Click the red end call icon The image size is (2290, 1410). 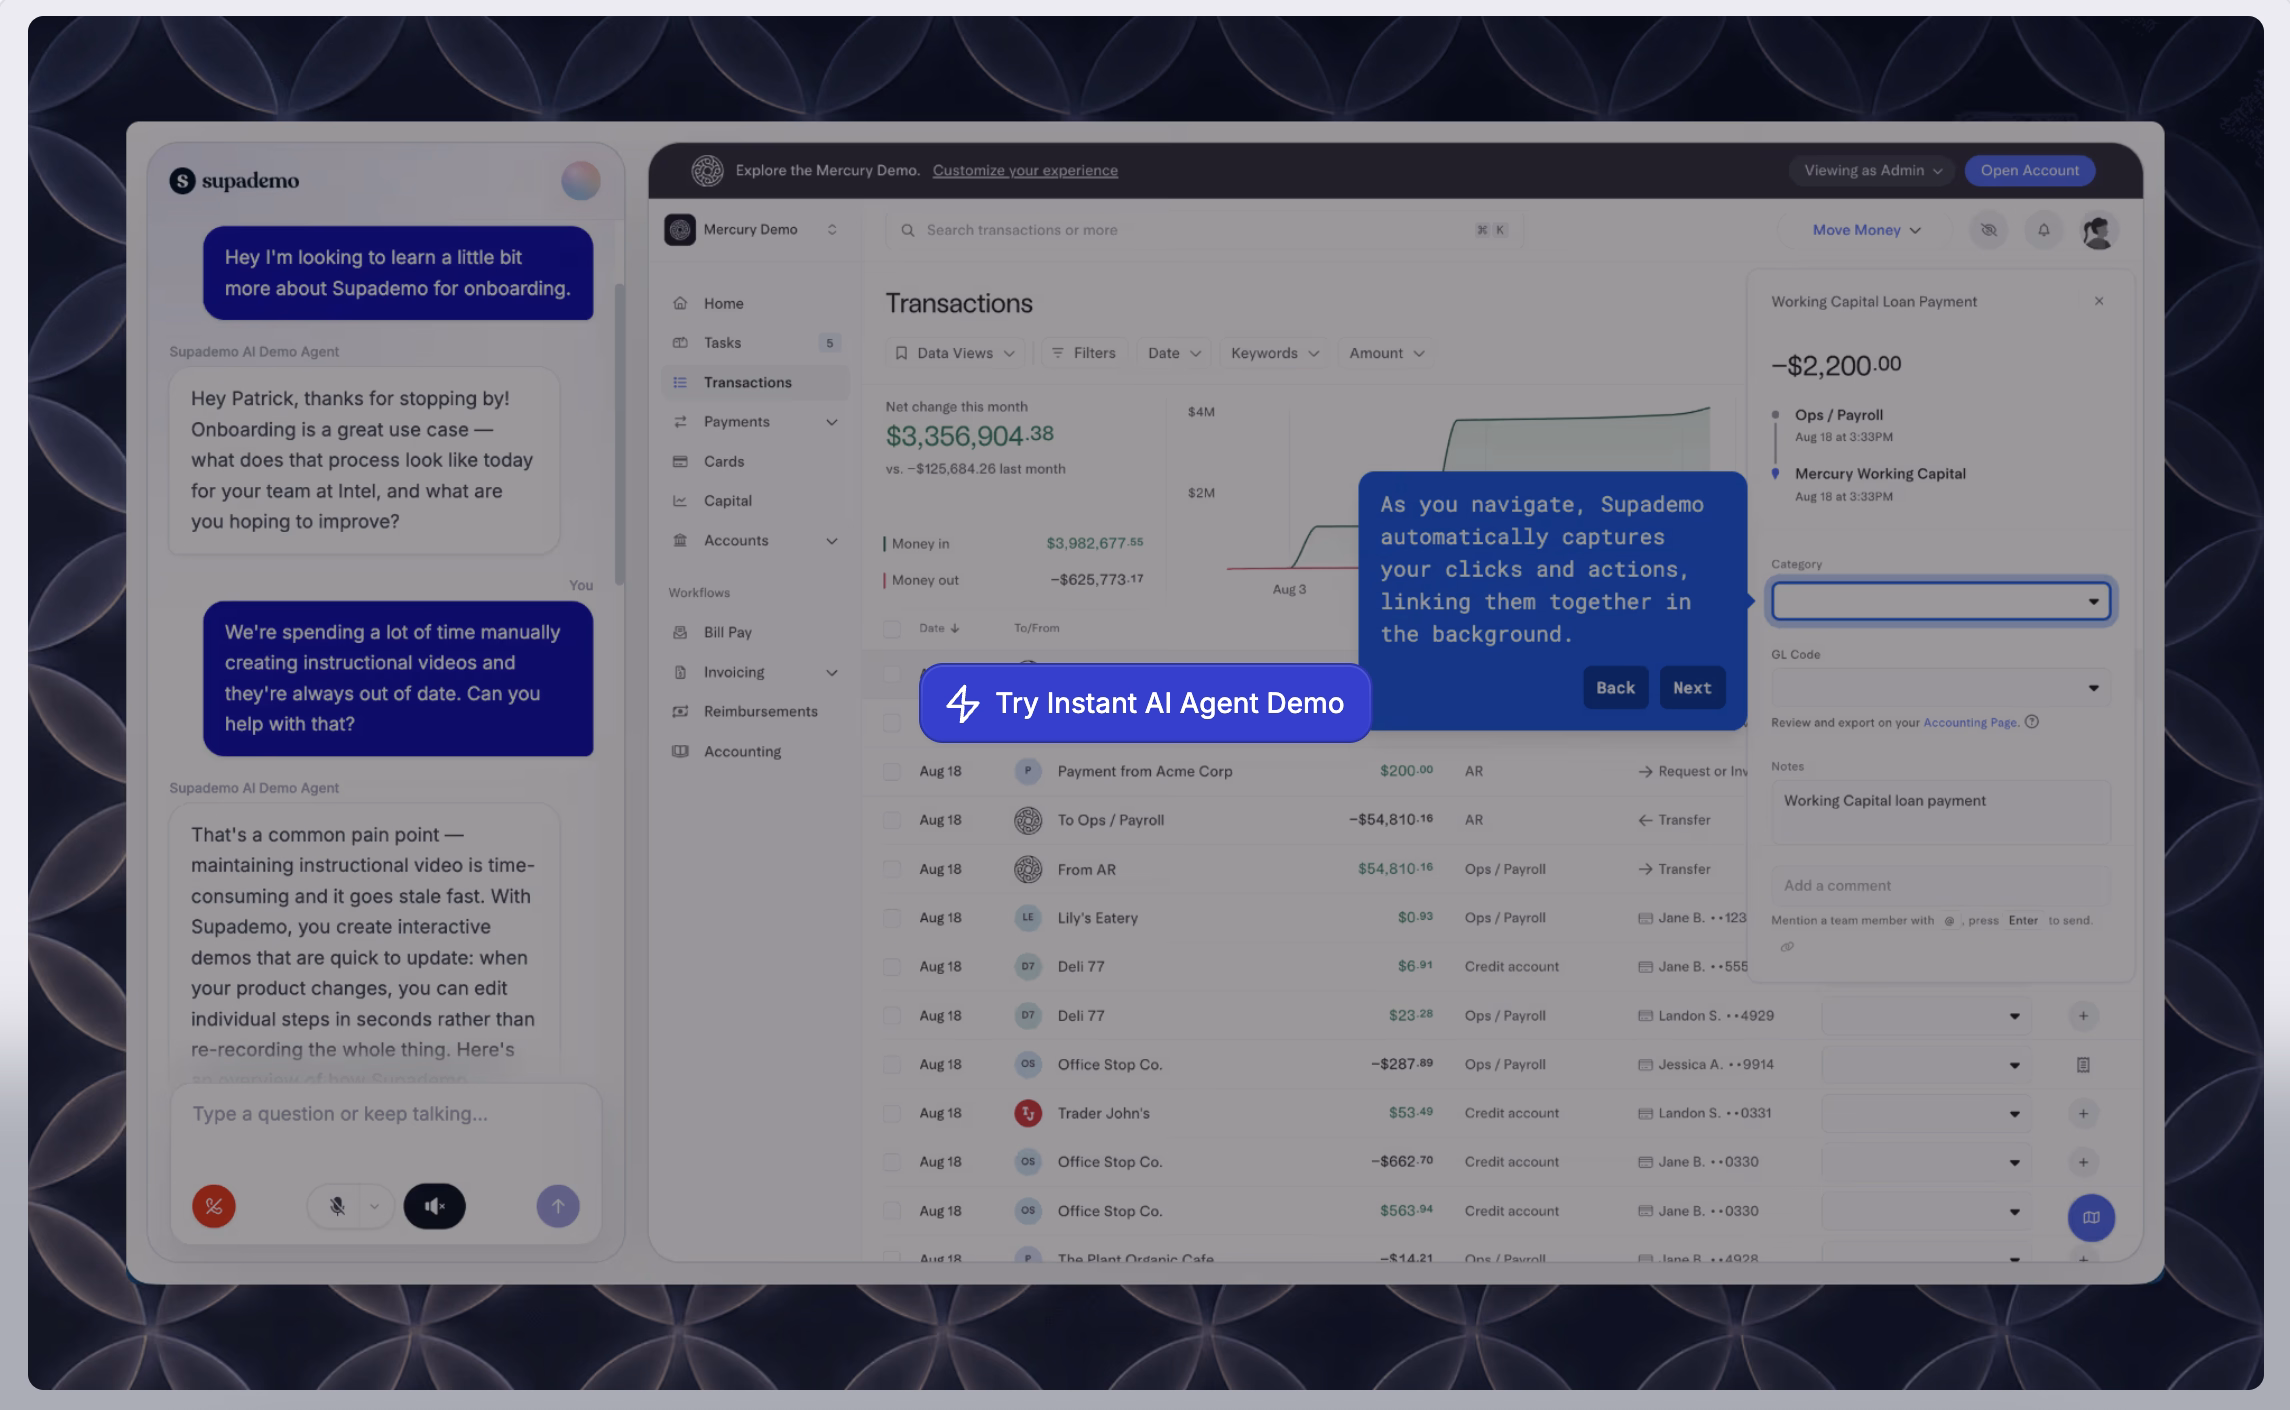click(214, 1206)
